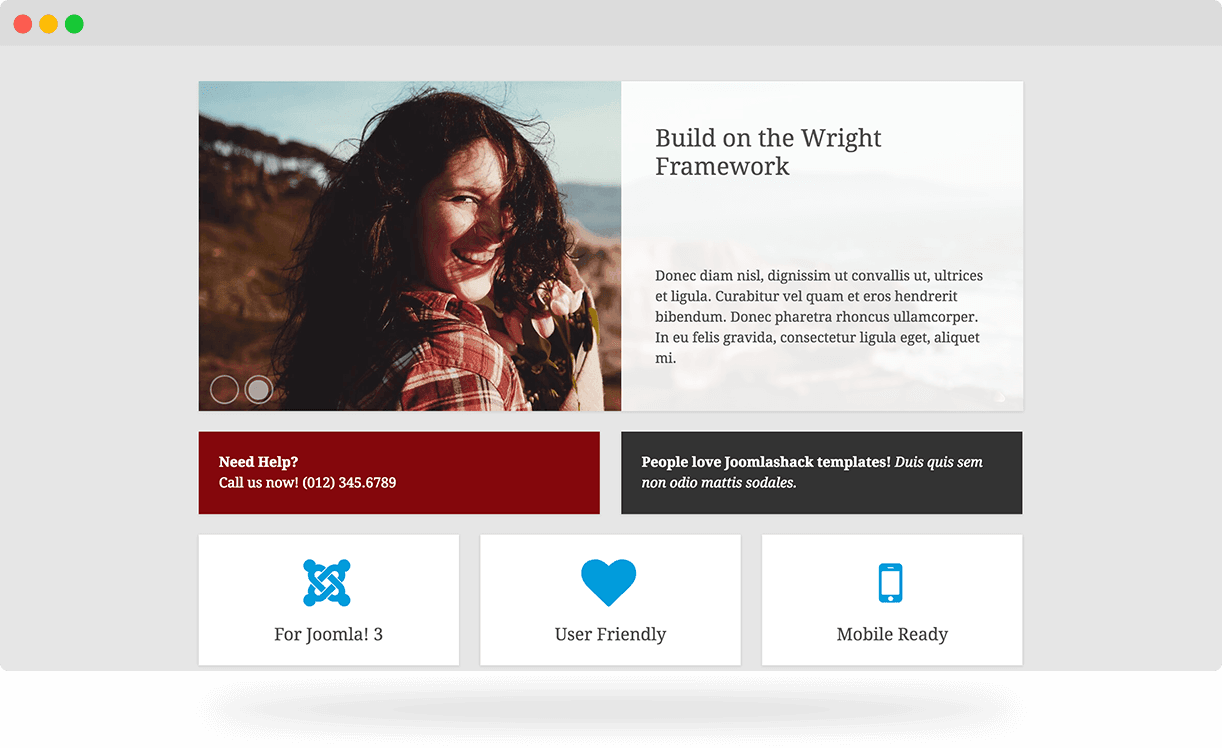Click the 'Mobile Ready' card title
The width and height of the screenshot is (1222, 748).
tap(892, 634)
